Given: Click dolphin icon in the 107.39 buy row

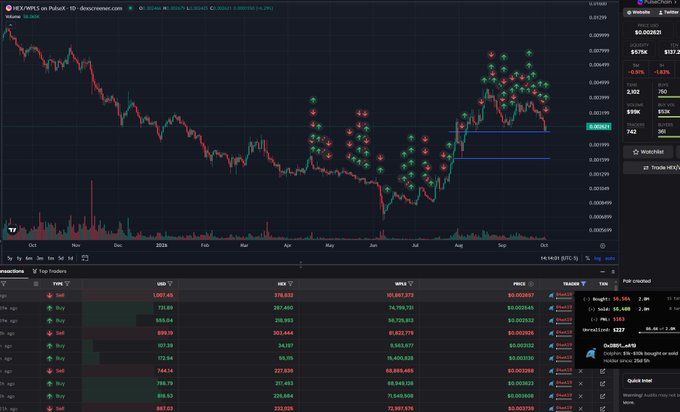Looking at the screenshot, I should (x=551, y=346).
